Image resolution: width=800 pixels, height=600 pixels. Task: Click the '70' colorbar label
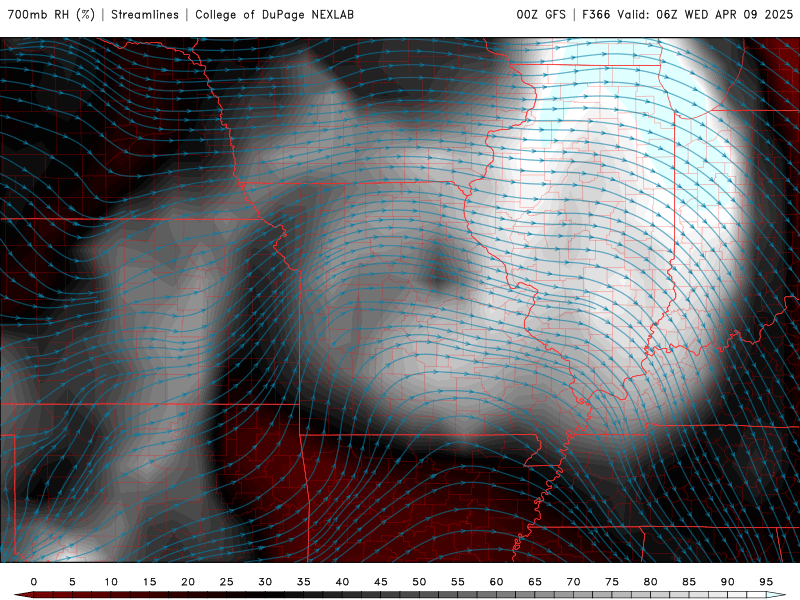(x=573, y=582)
